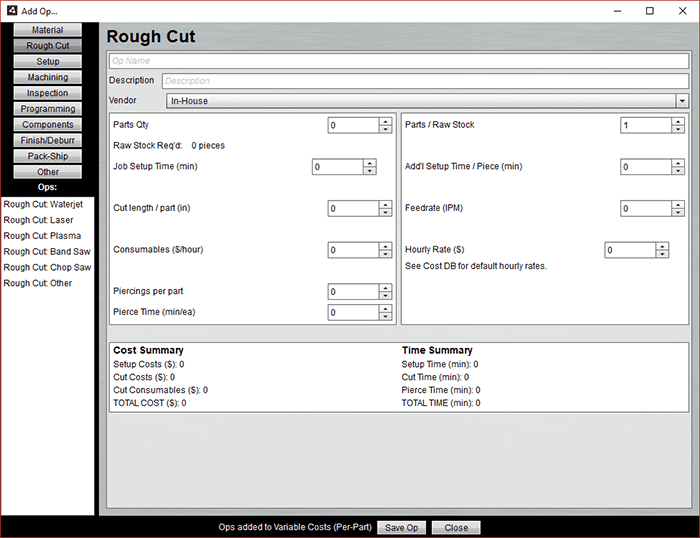Decrease Add'l Setup Time / Piece value
This screenshot has width=700, height=538.
[x=678, y=171]
